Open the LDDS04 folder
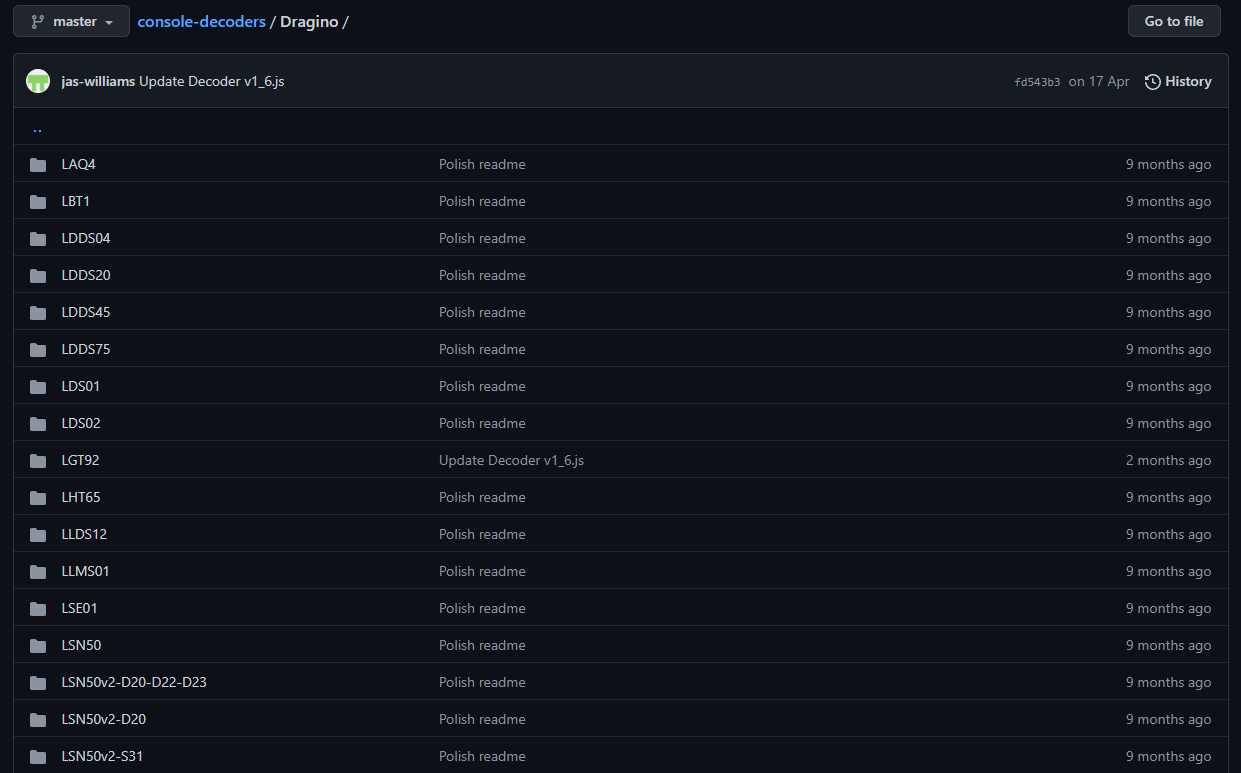The height and width of the screenshot is (773, 1241). pos(86,238)
